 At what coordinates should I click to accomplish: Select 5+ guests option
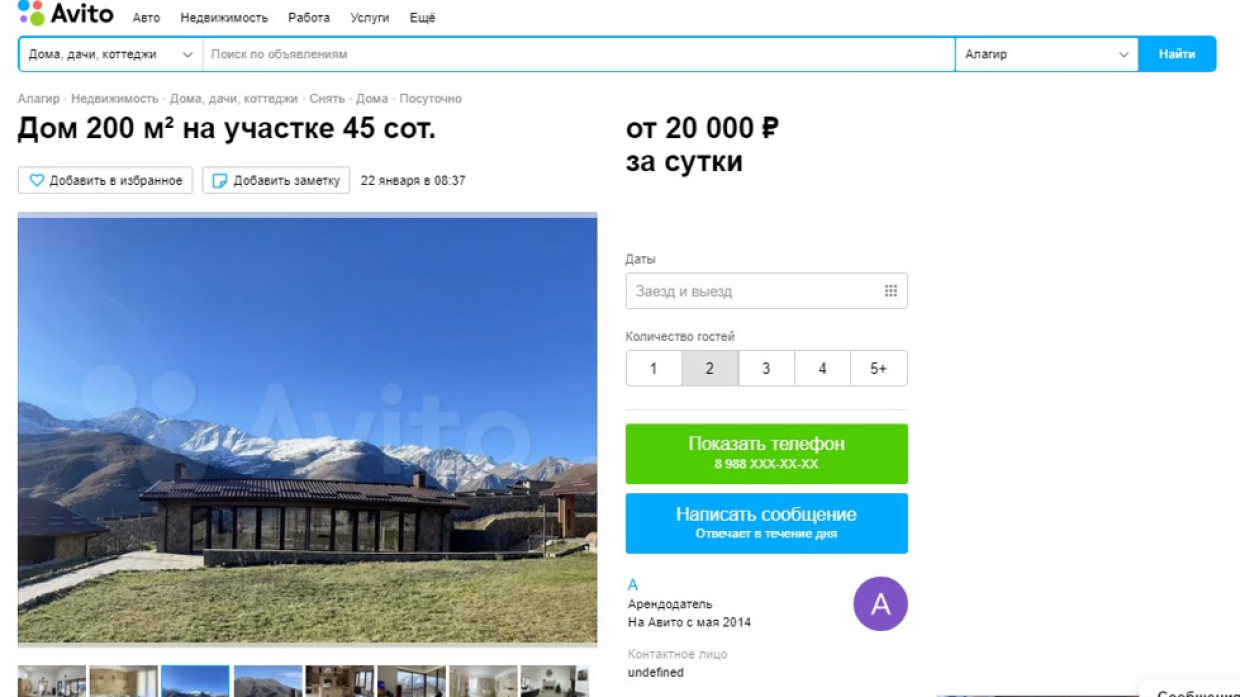point(879,368)
